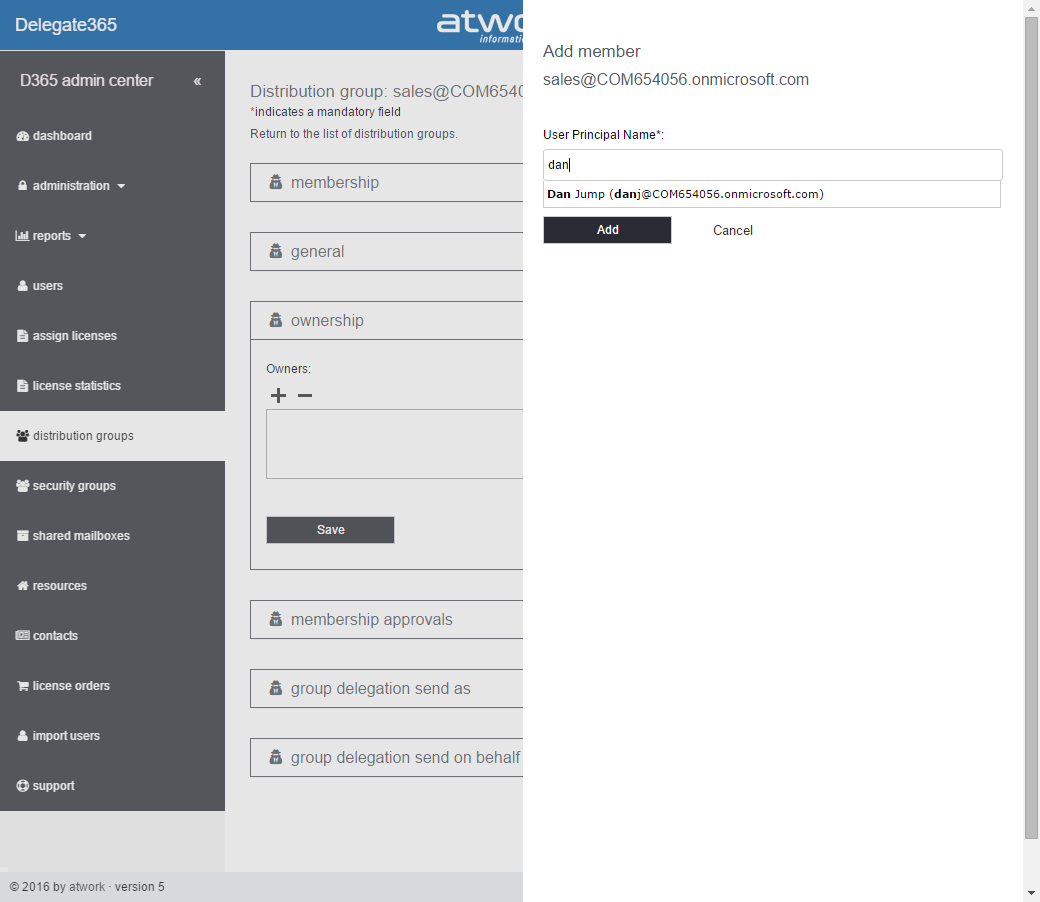
Task: Click the scrollbar down arrow
Action: [1031, 893]
